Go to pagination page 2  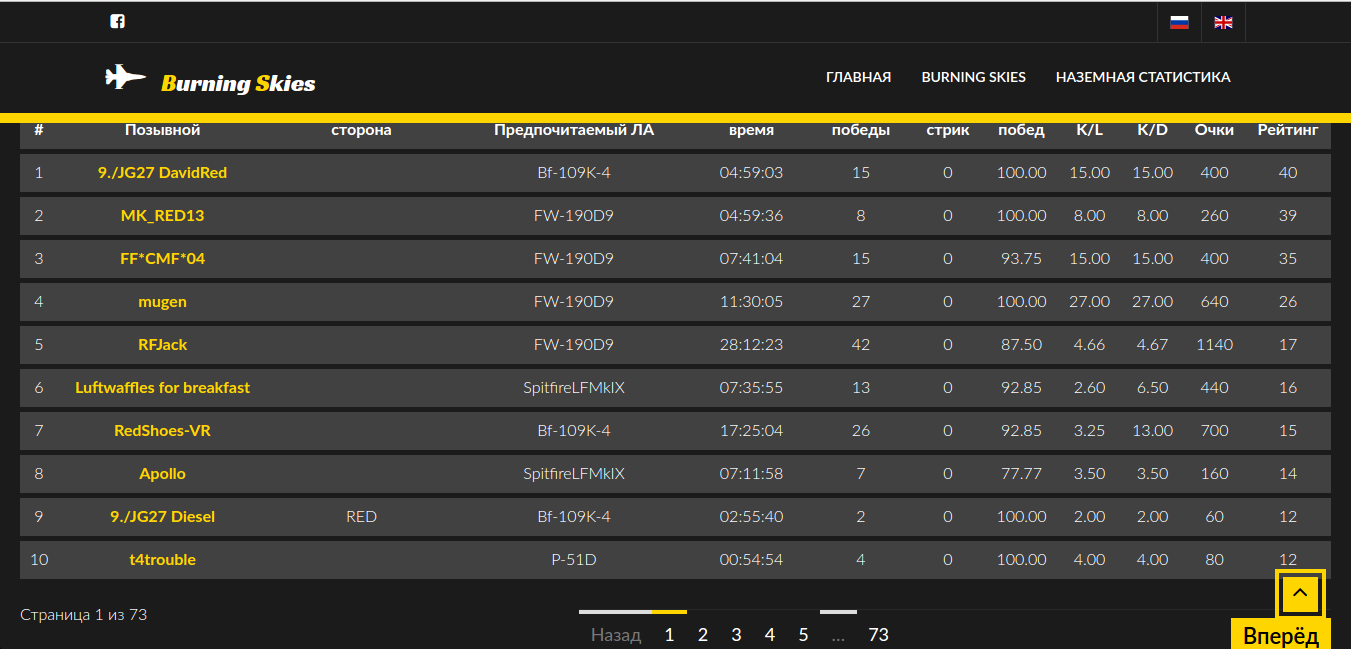coord(703,634)
